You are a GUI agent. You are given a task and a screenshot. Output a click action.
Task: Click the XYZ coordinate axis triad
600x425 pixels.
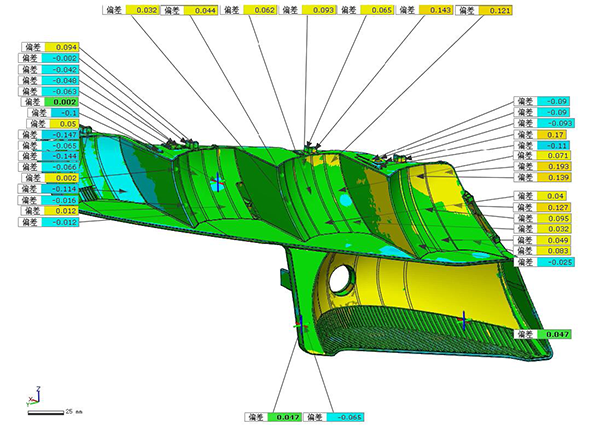tap(36, 393)
